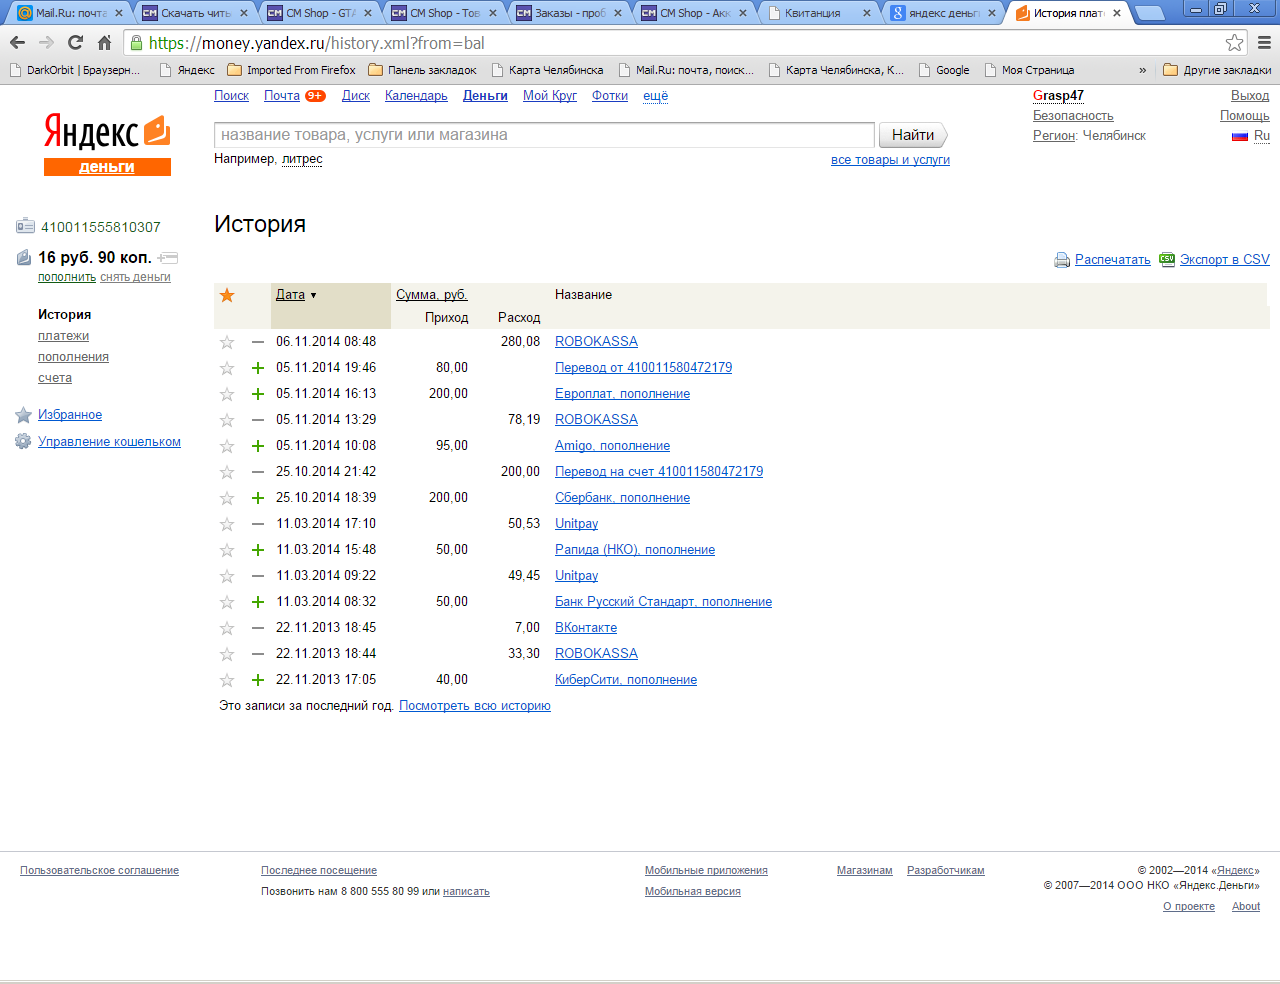Open the Другие закладки bookmarks folder
This screenshot has height=984, width=1280.
(1217, 70)
